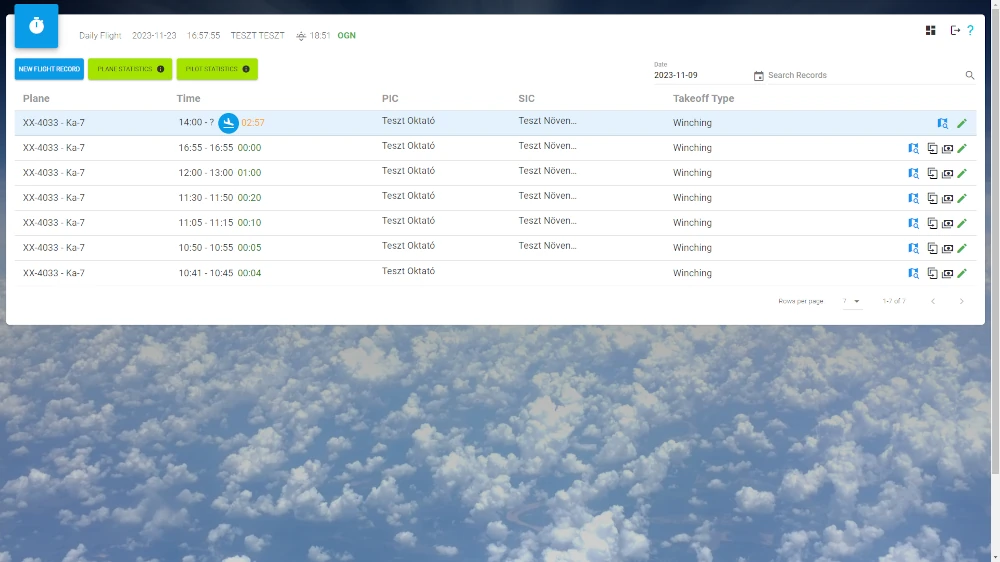Edit the in-progress 14:00 flight

[962, 123]
